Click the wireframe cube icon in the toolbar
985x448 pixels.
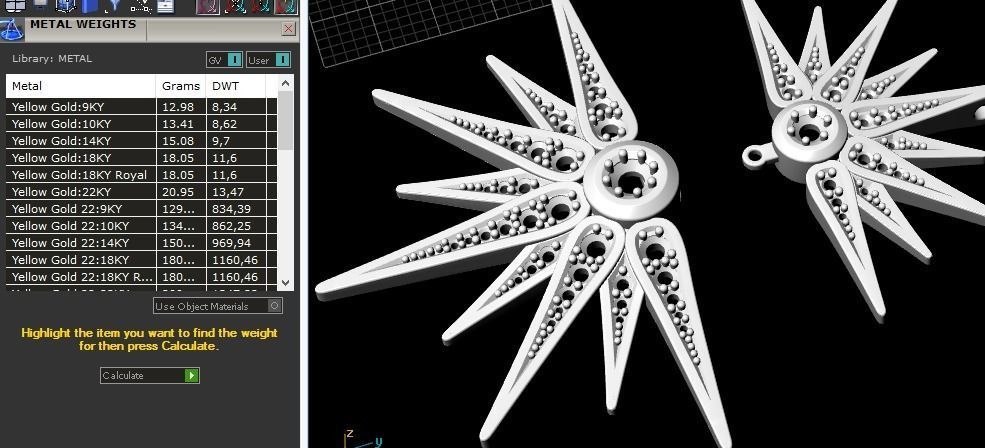65,6
